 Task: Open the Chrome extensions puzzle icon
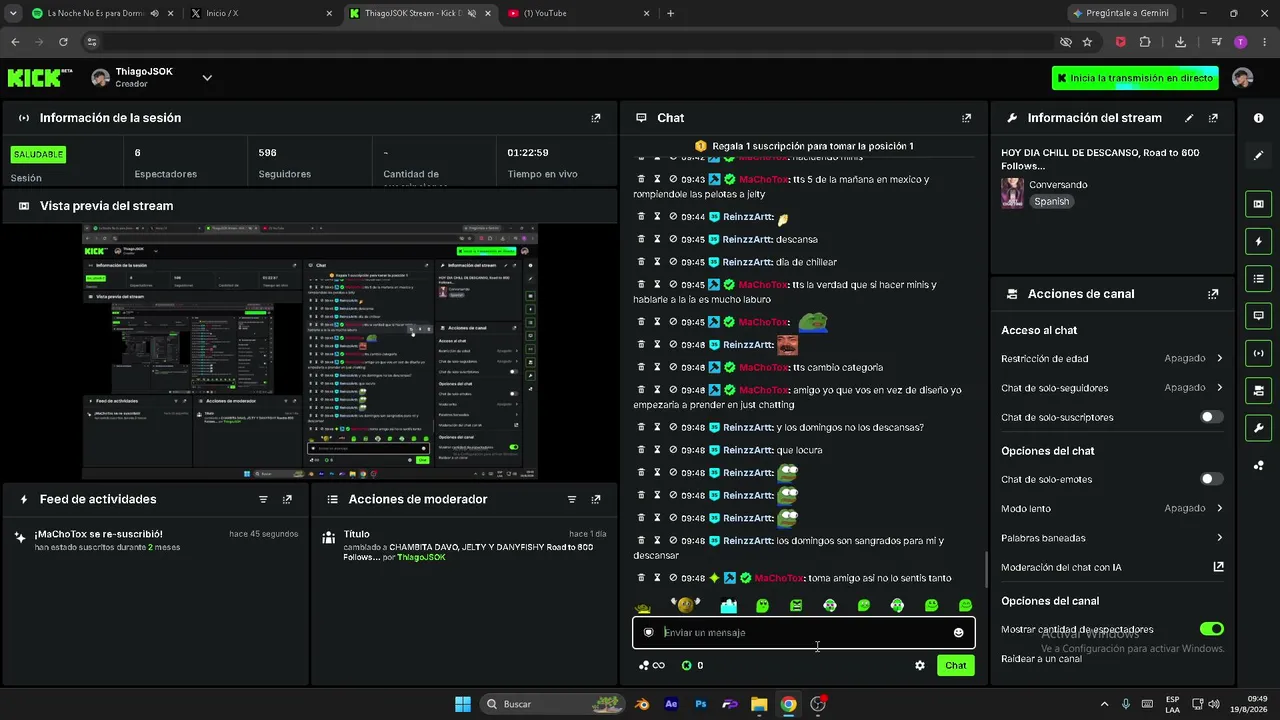coord(1145,42)
